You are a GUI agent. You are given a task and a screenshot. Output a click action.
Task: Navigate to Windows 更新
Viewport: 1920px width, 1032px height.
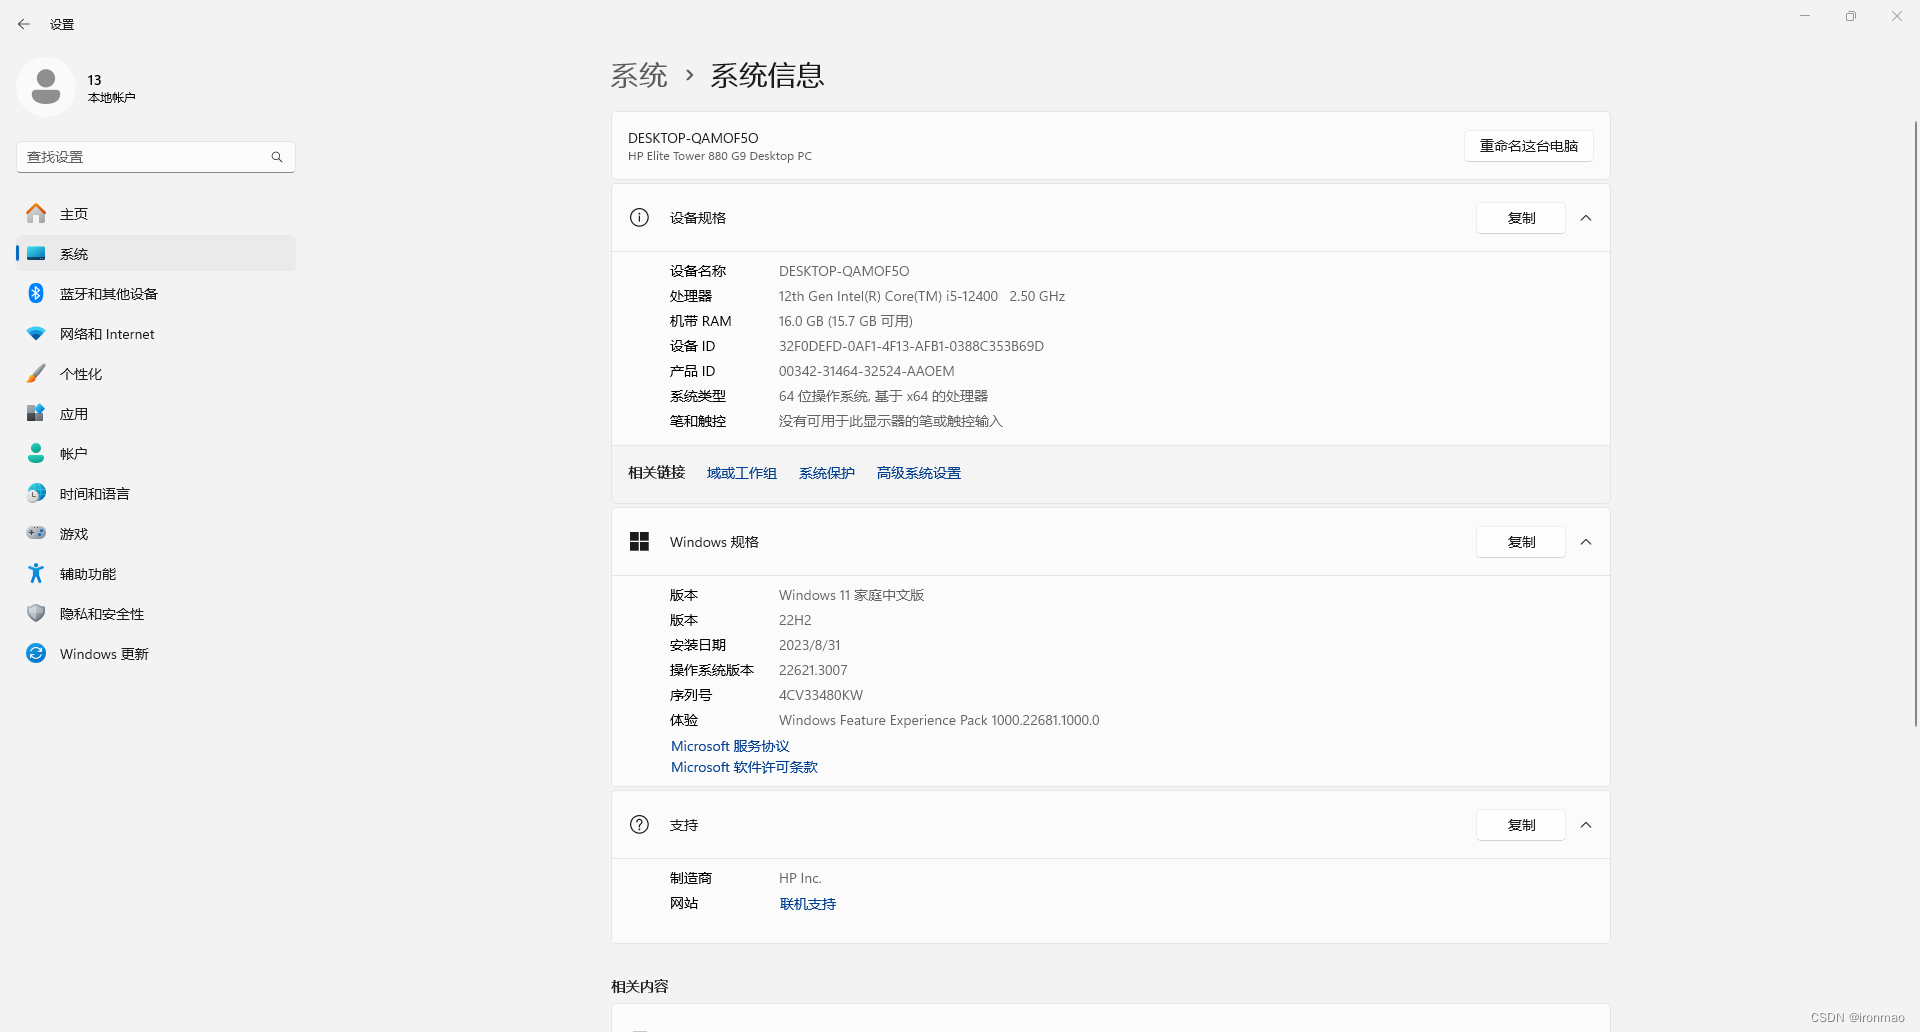(x=156, y=653)
